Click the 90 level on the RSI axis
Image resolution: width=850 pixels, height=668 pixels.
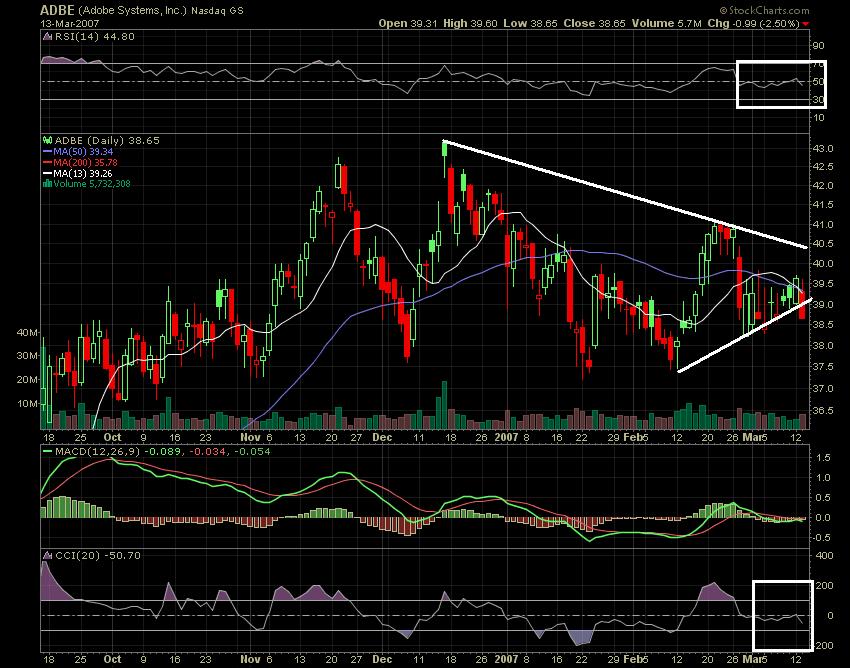[818, 46]
